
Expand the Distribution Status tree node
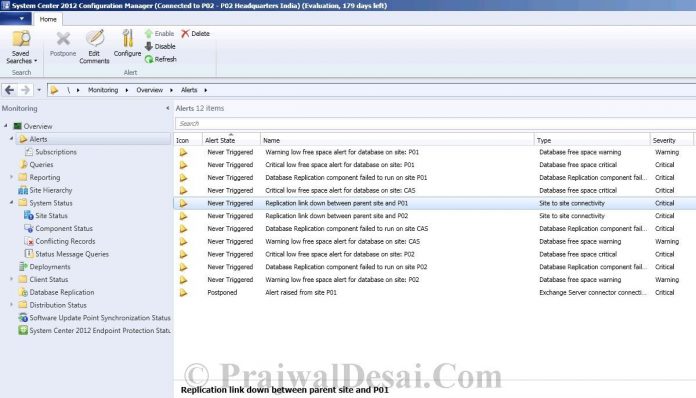click(x=12, y=305)
